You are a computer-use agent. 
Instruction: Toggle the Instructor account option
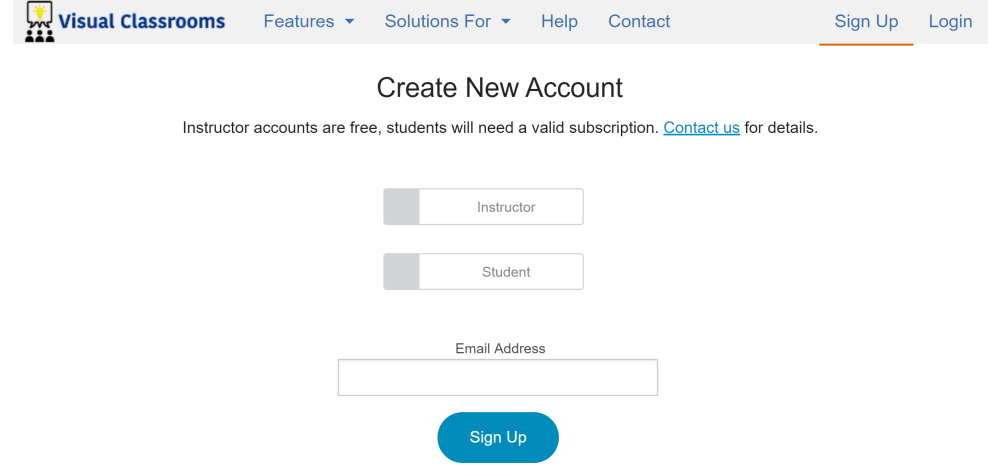pyautogui.click(x=505, y=207)
